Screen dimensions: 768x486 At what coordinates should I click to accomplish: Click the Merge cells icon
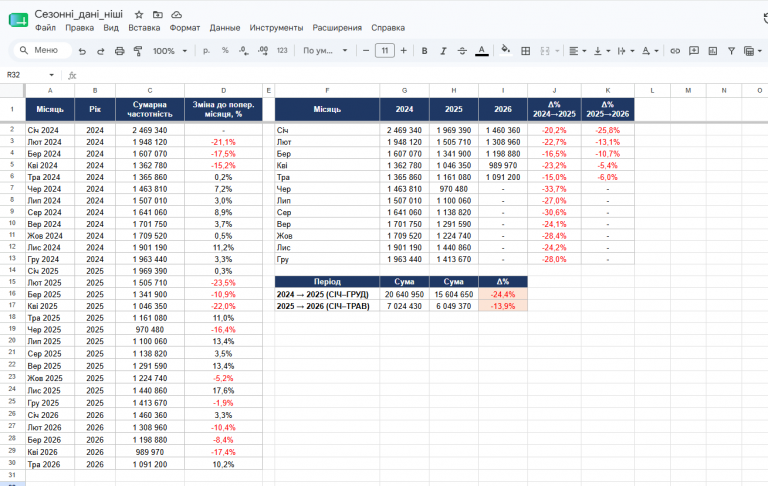coord(545,51)
